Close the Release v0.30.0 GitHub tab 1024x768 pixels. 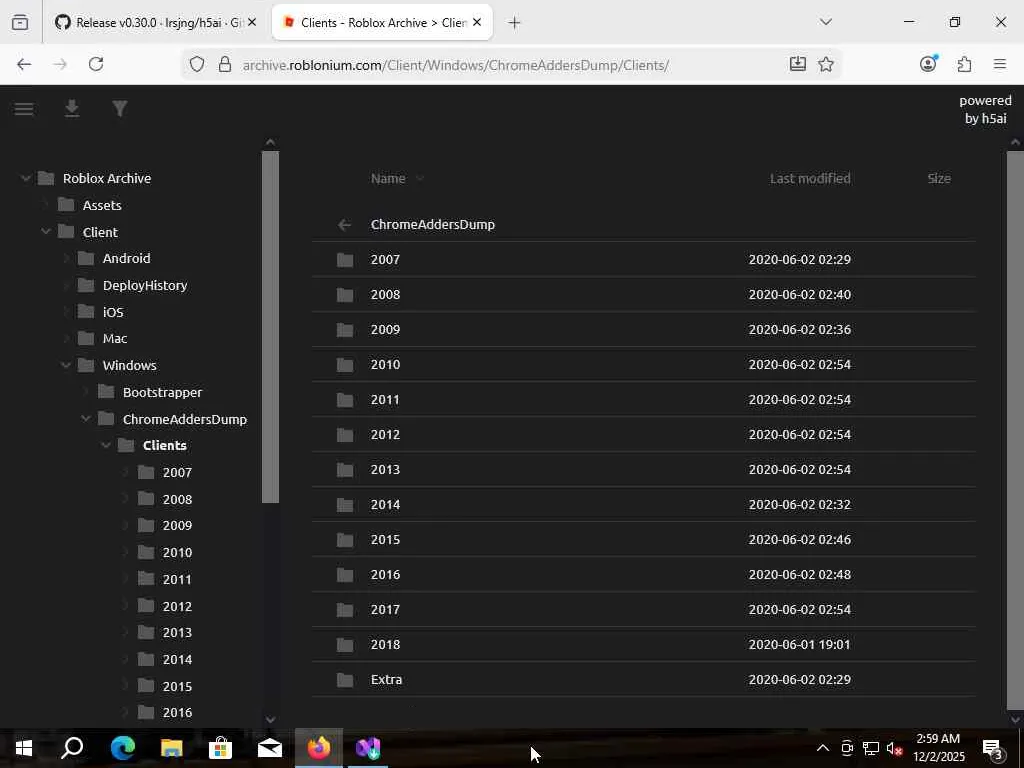pyautogui.click(x=252, y=23)
